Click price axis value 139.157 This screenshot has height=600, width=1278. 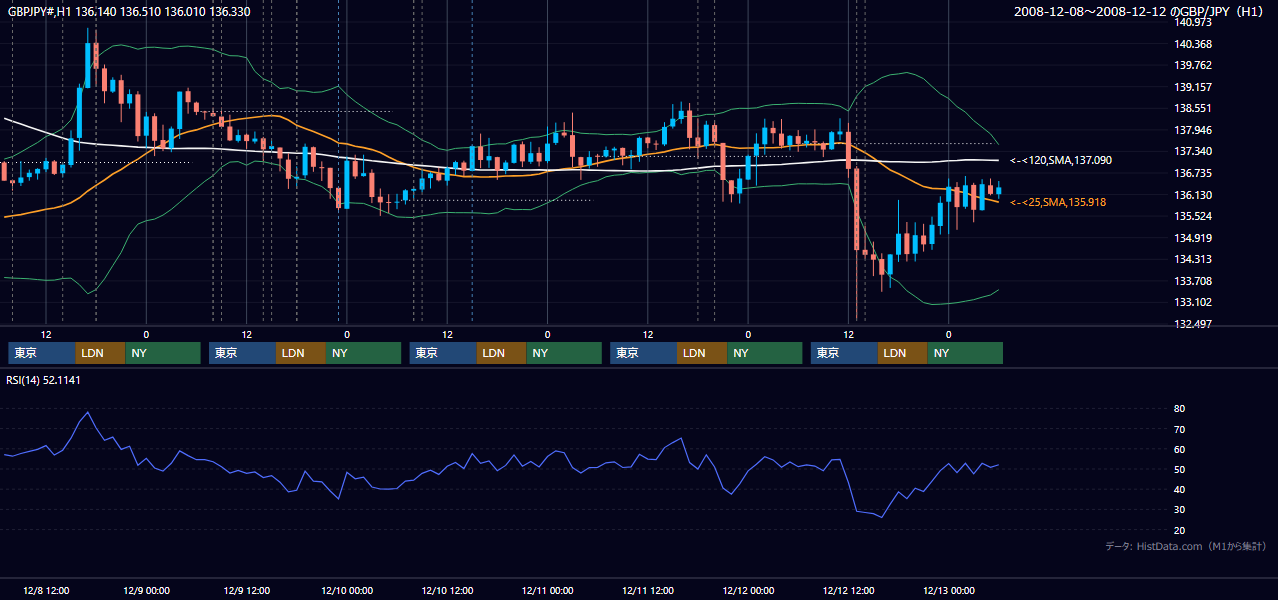[1194, 87]
